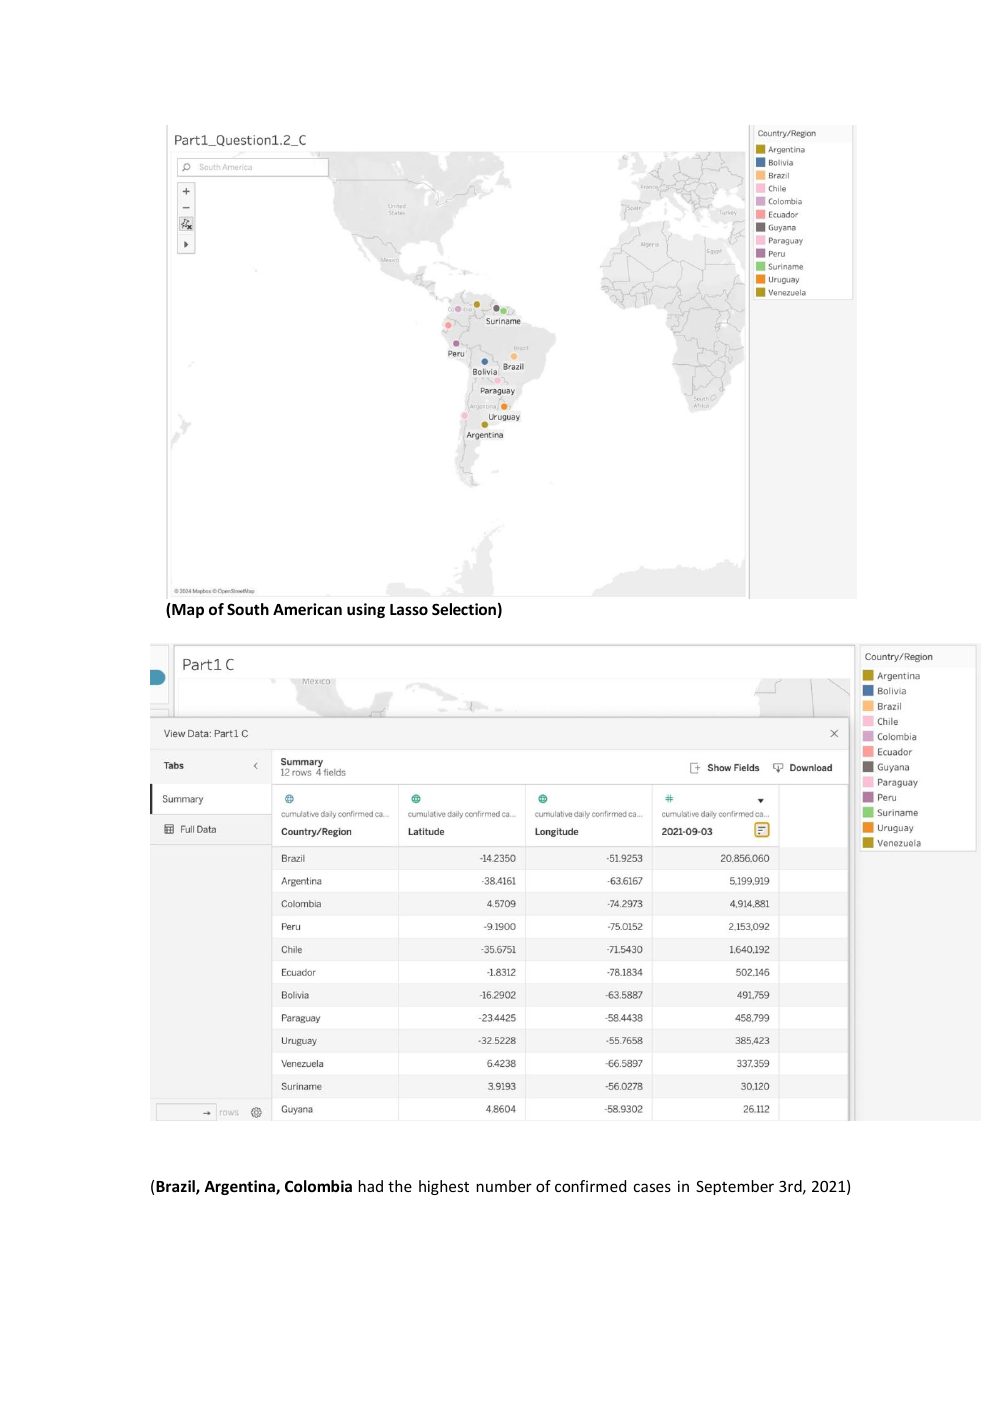Image resolution: width=993 pixels, height=1404 pixels.
Task: Click the latitude value -14.2350
Action: [498, 858]
